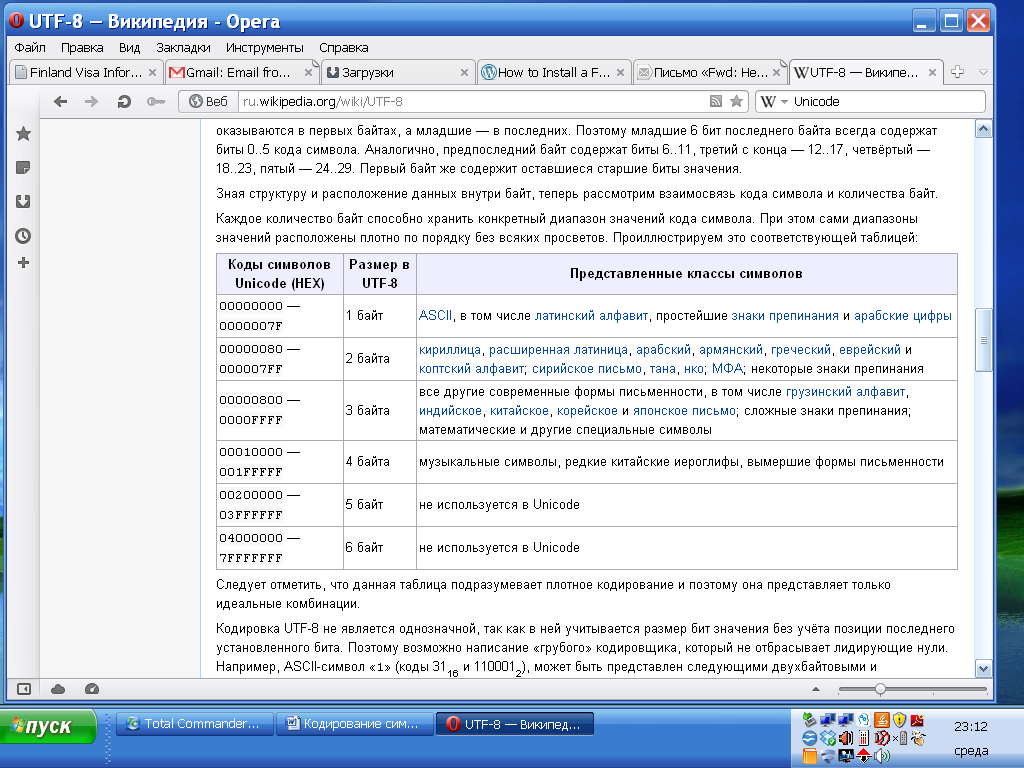Open the расширенная латиница link
This screenshot has height=768, width=1024.
coord(558,349)
